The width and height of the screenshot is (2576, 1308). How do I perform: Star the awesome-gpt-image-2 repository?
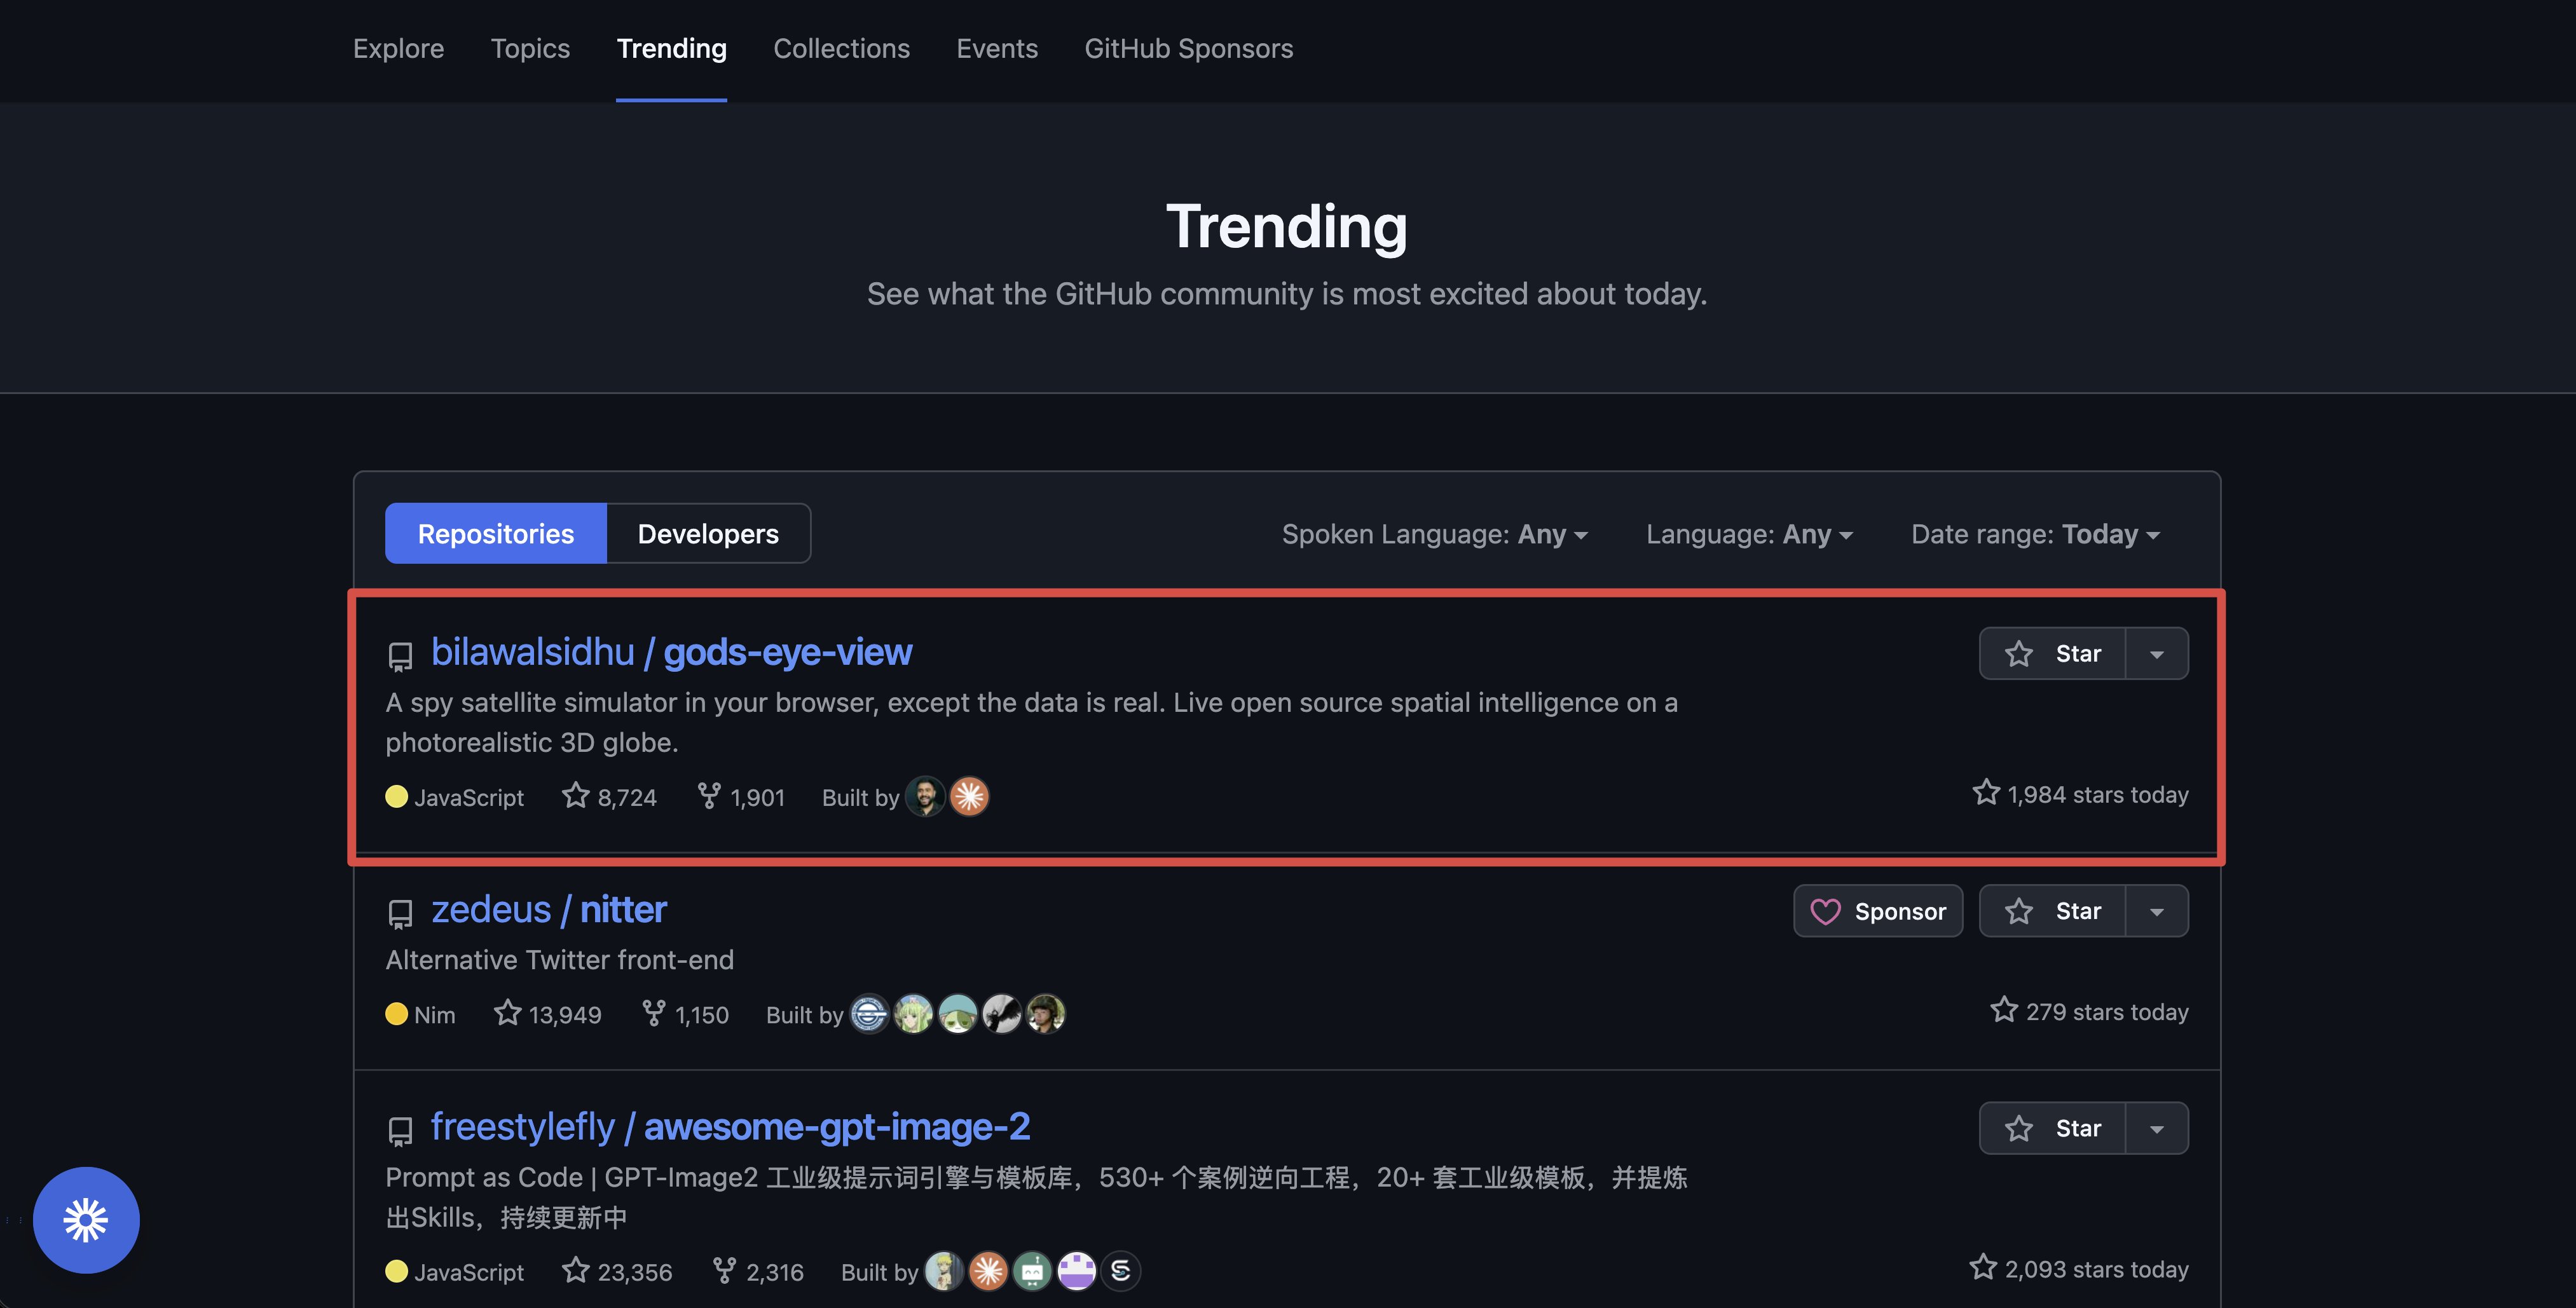[2053, 1128]
